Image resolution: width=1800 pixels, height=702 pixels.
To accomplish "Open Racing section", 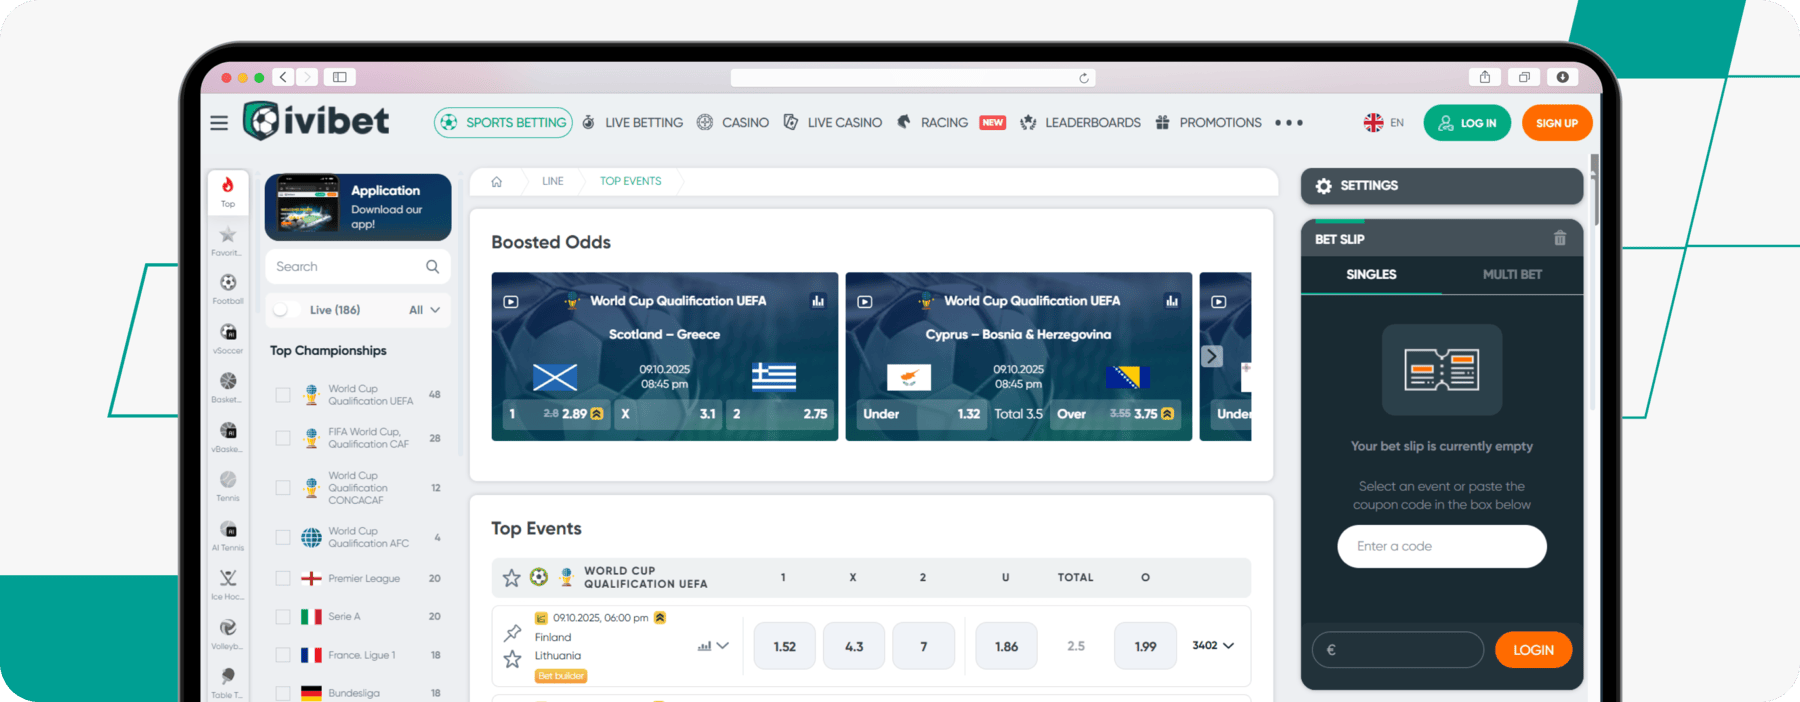I will point(933,123).
